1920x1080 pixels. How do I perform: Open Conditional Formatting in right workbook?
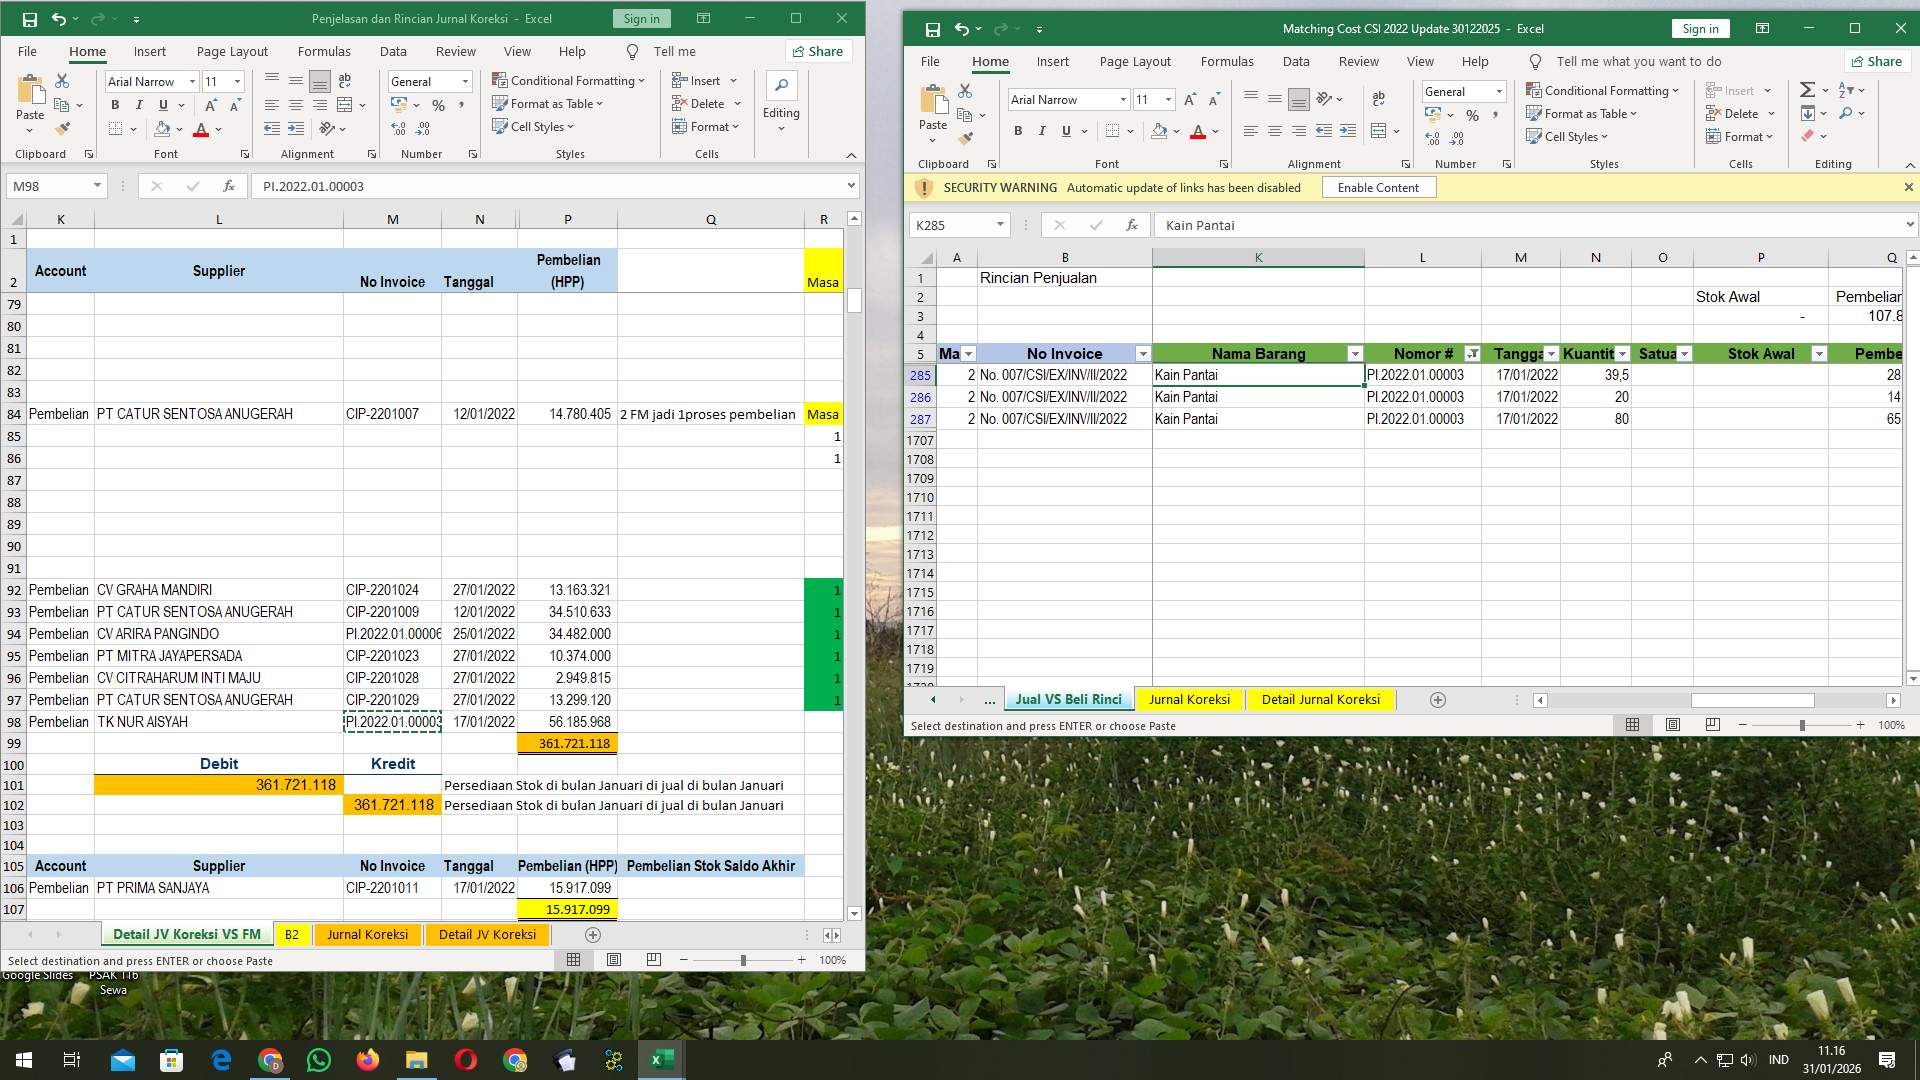click(1604, 90)
